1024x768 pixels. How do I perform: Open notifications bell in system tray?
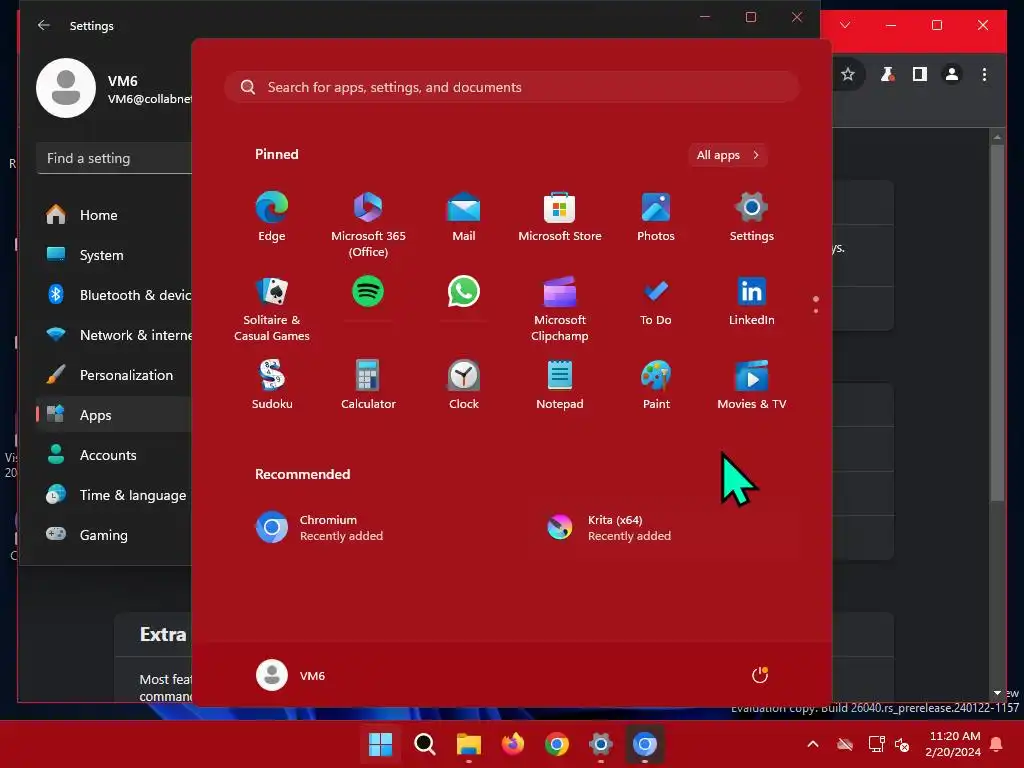tap(997, 744)
